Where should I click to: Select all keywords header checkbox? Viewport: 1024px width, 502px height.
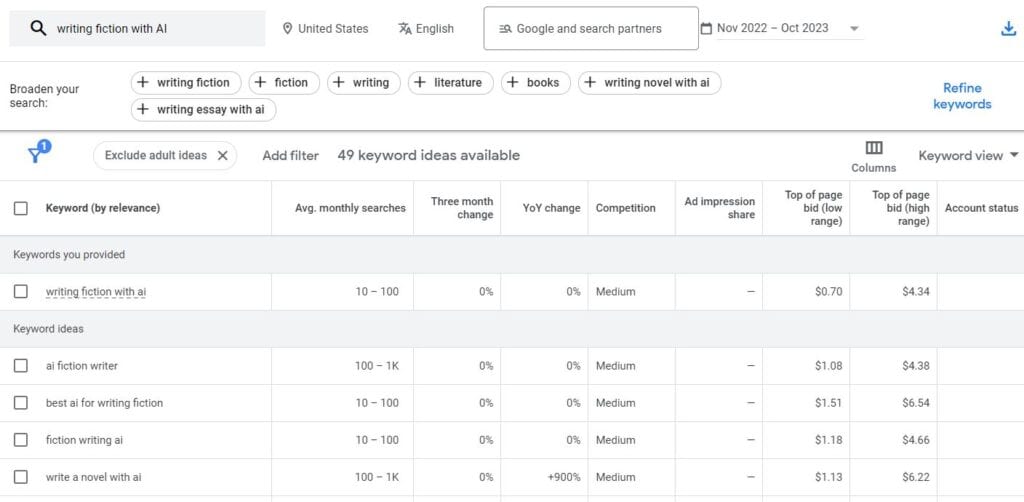pyautogui.click(x=21, y=208)
